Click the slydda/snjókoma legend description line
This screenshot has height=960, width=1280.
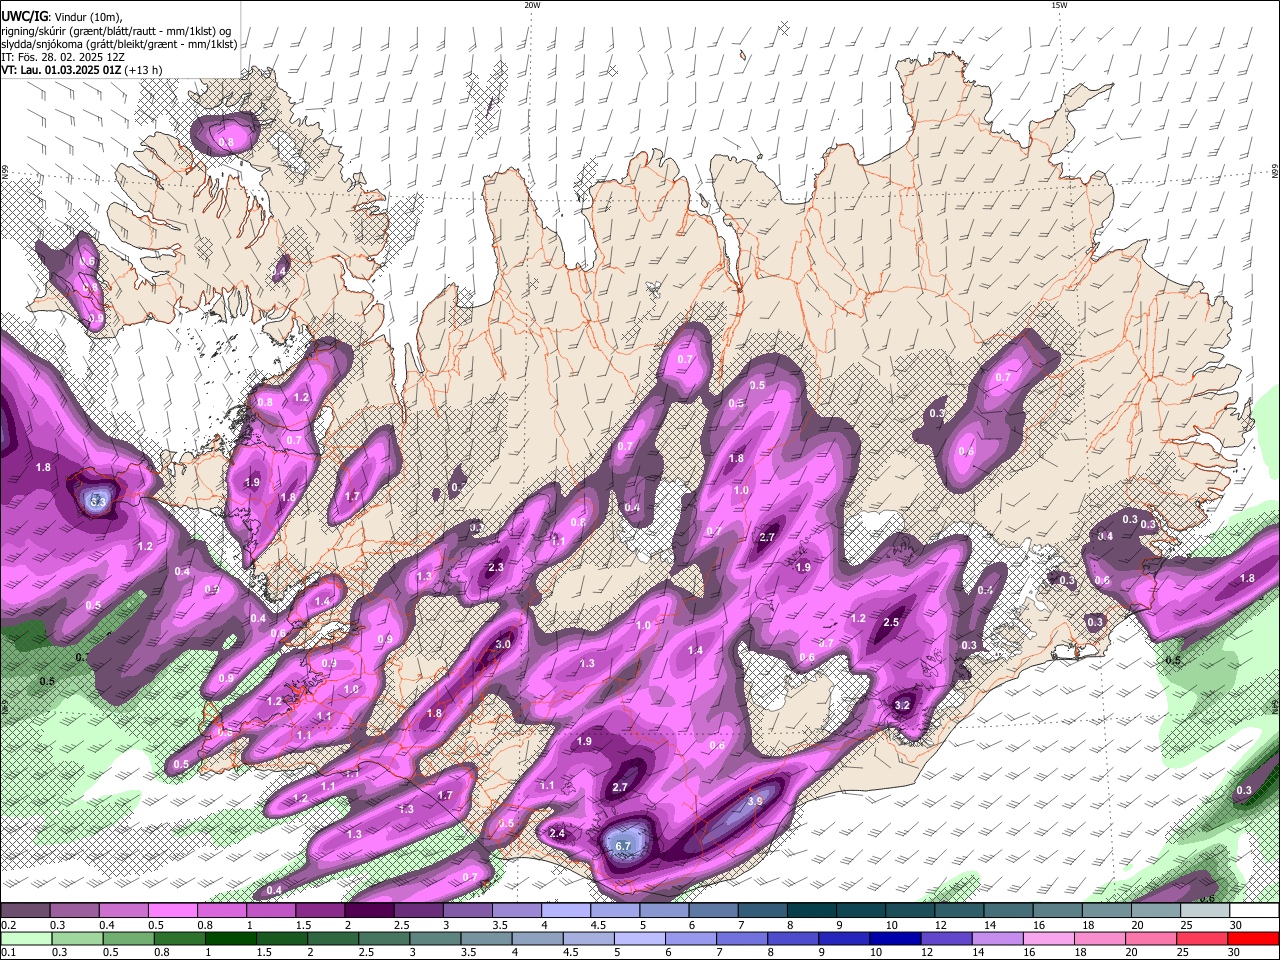point(119,44)
